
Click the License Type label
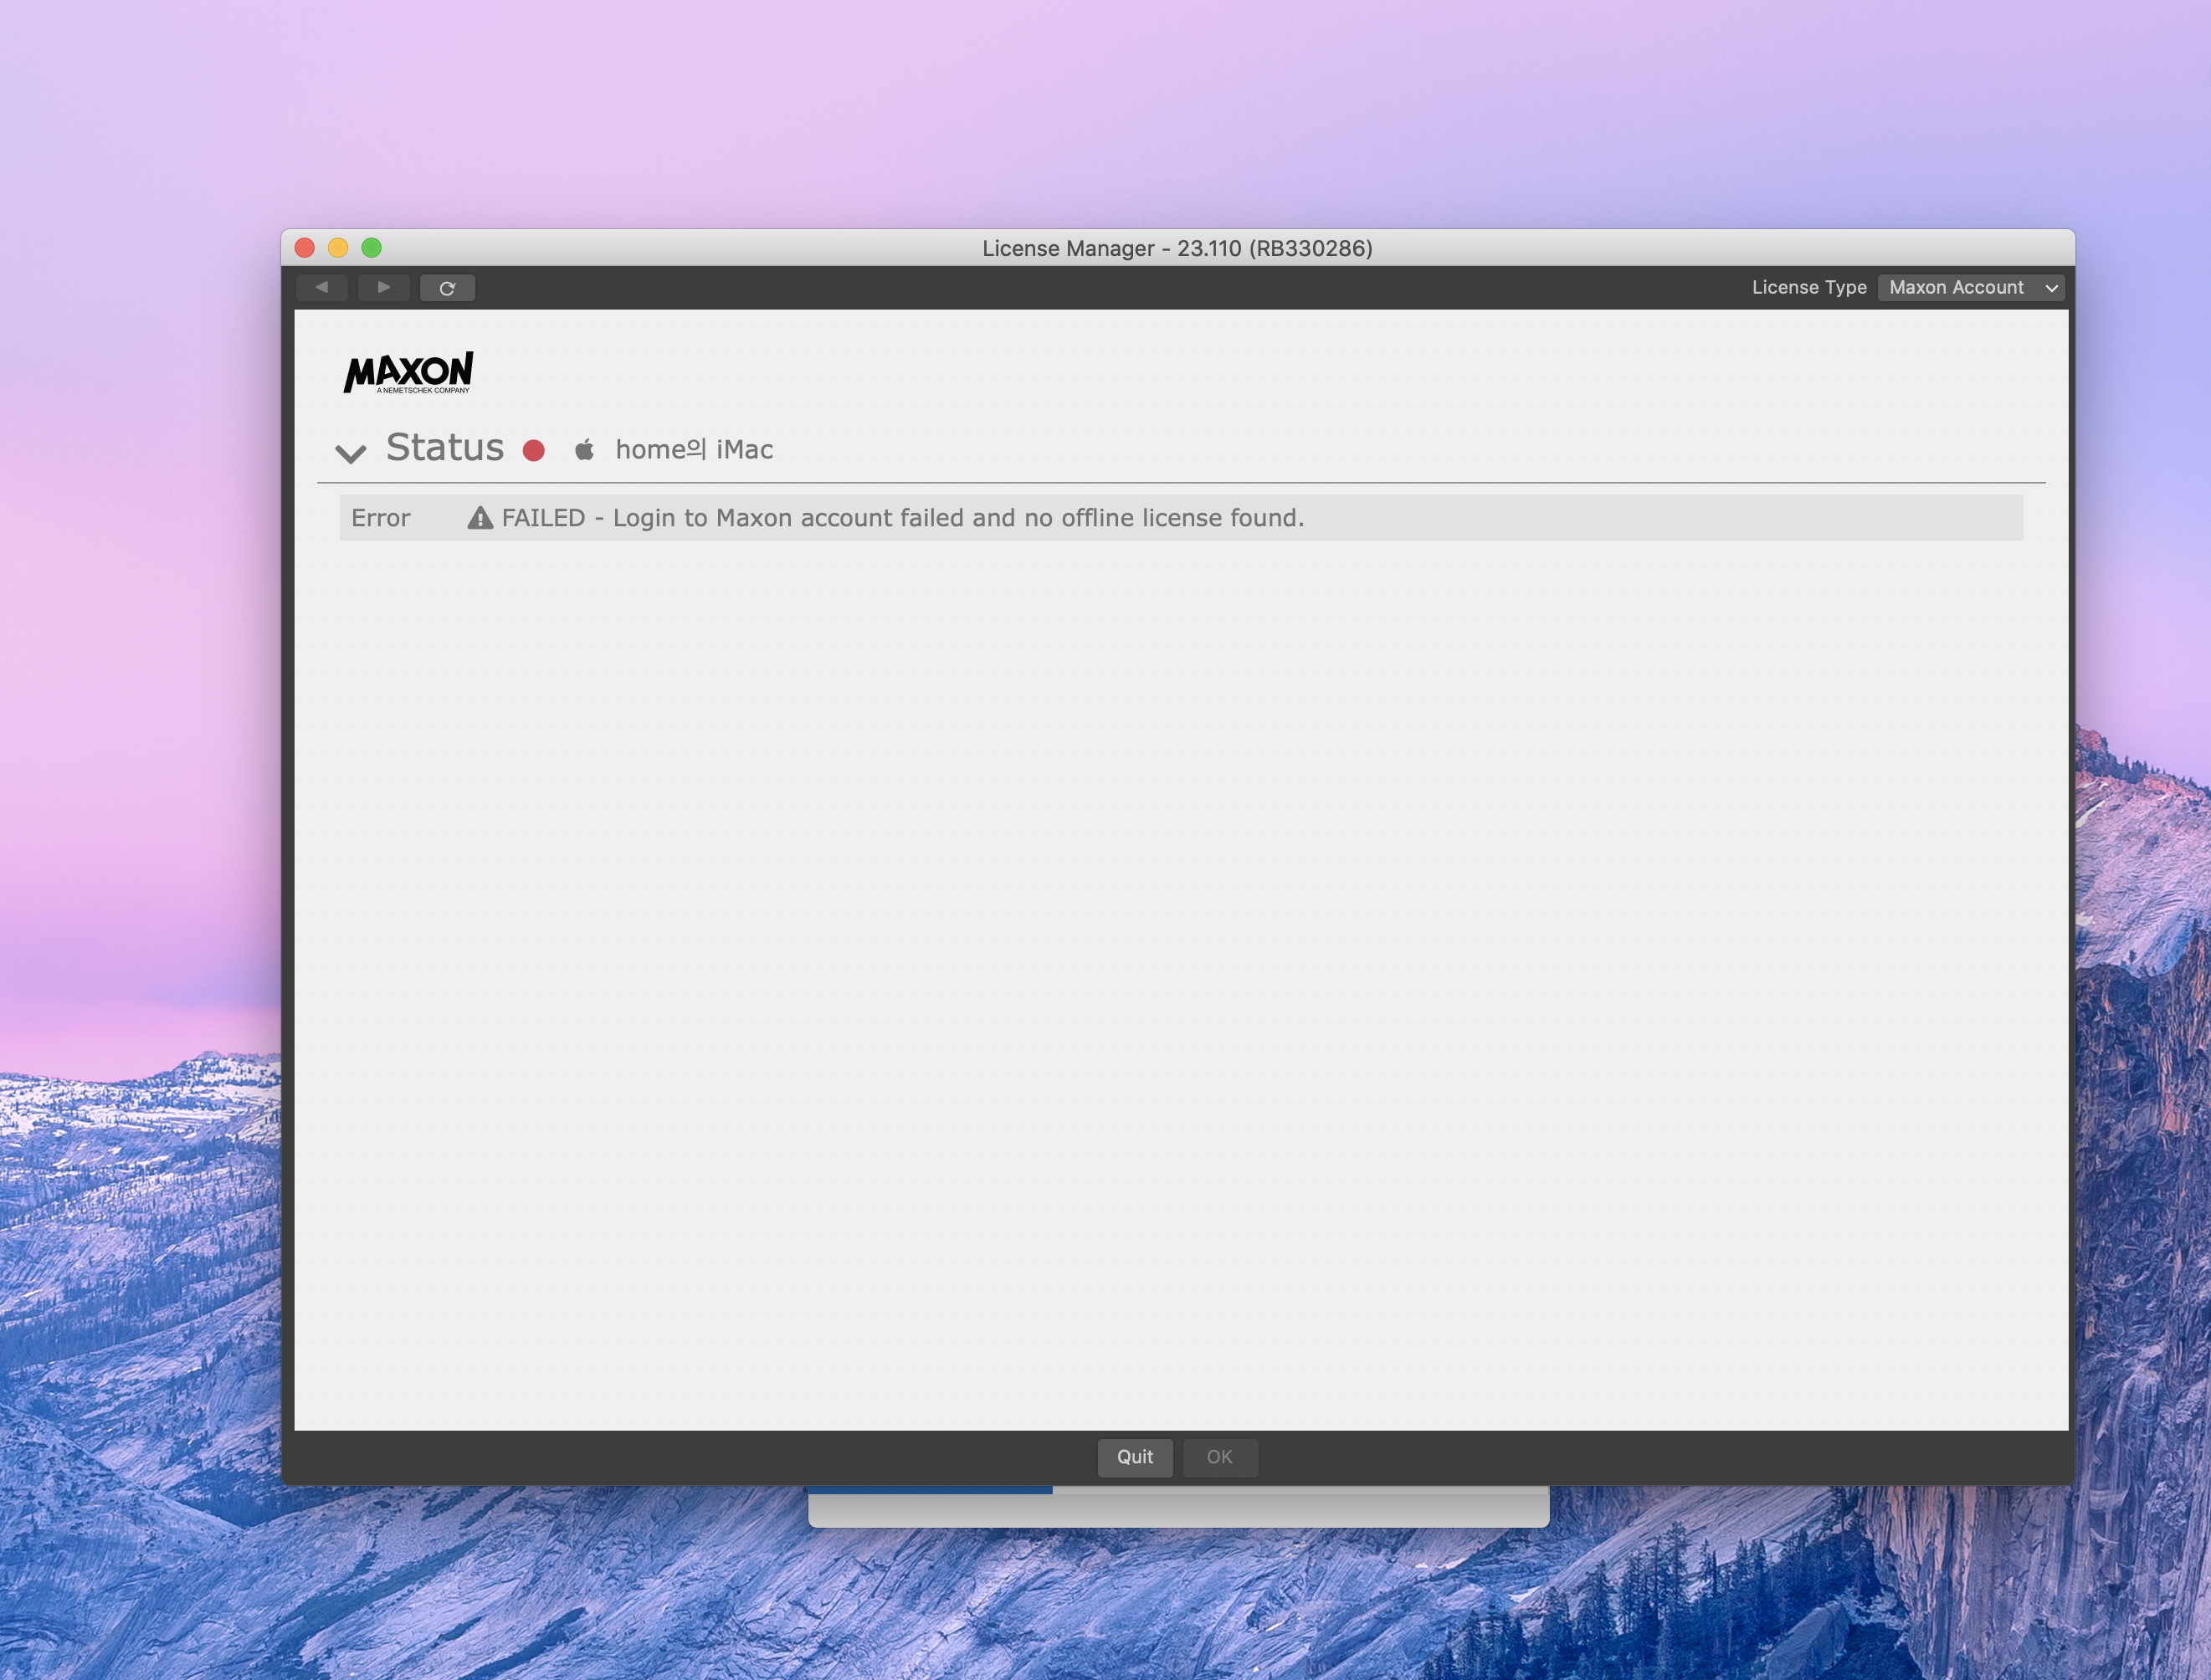coord(1809,288)
